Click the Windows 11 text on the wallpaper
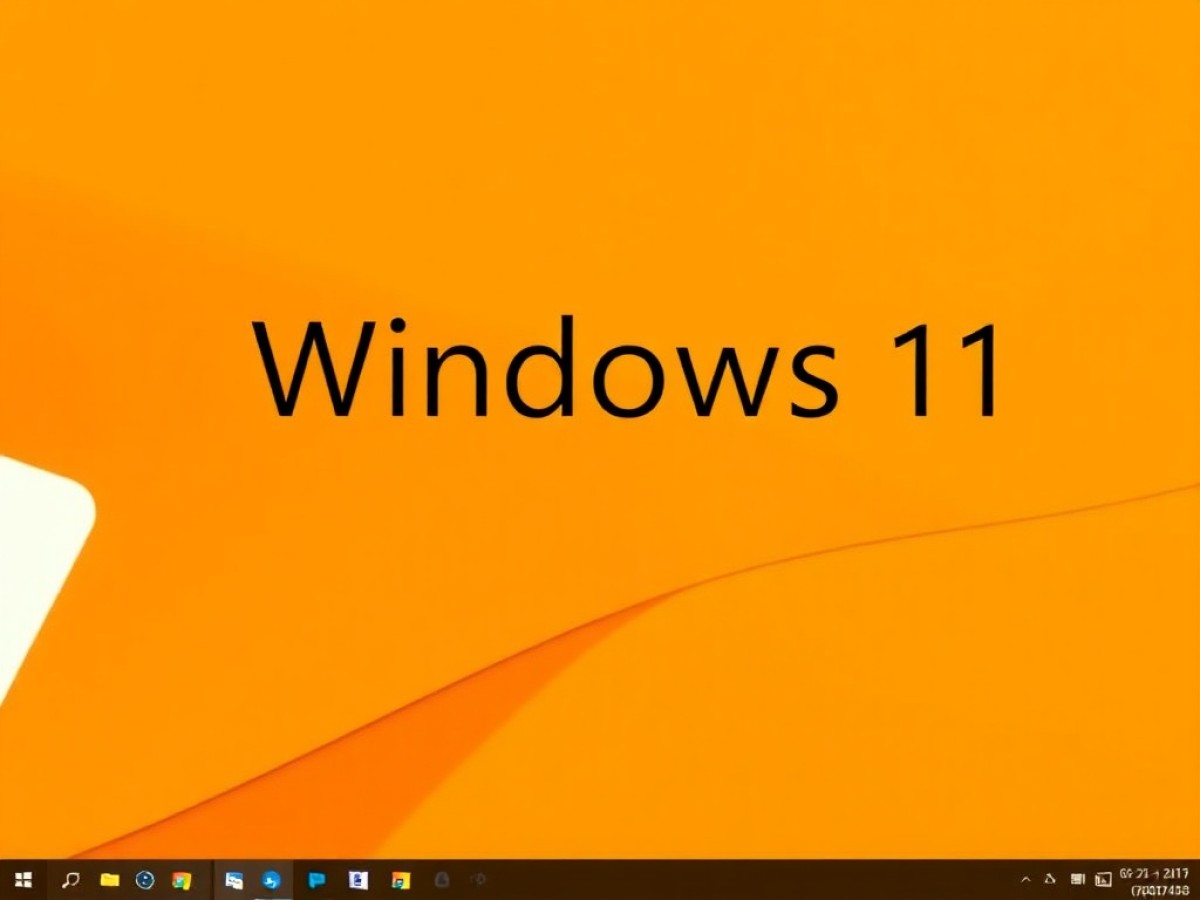This screenshot has width=1200, height=900. click(627, 368)
